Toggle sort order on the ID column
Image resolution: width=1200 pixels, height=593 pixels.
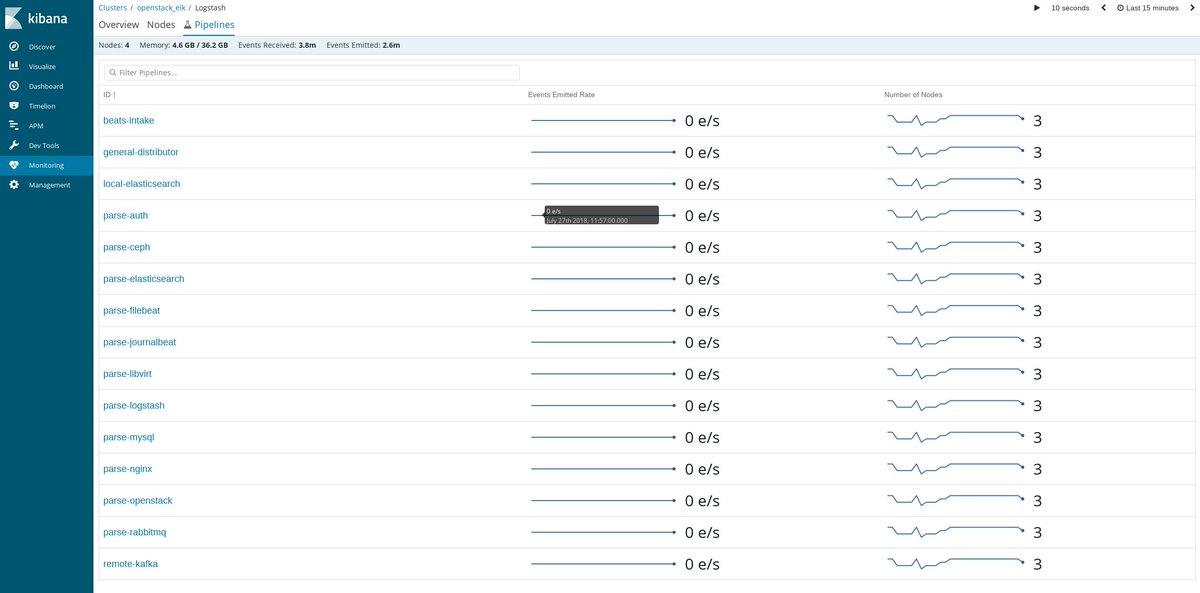pyautogui.click(x=105, y=94)
